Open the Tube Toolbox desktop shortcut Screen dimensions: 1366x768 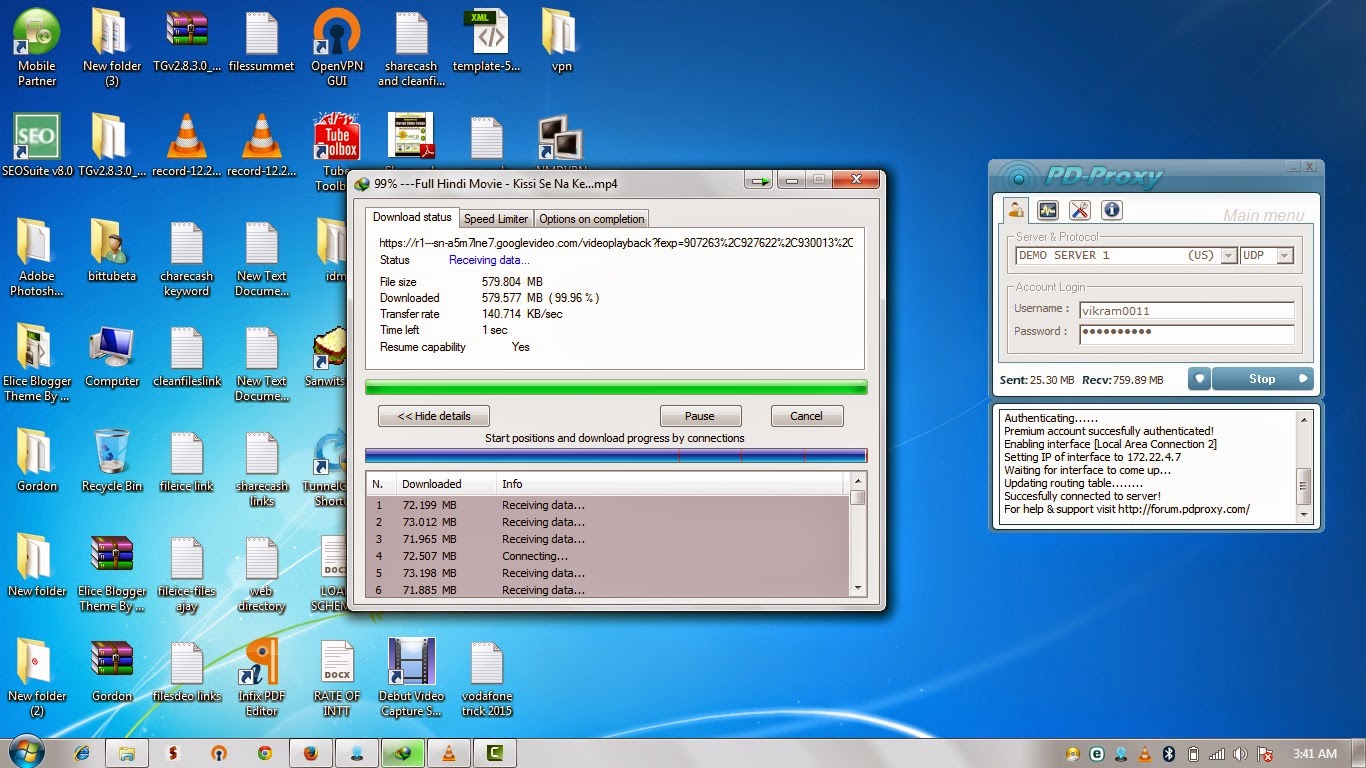tap(337, 152)
